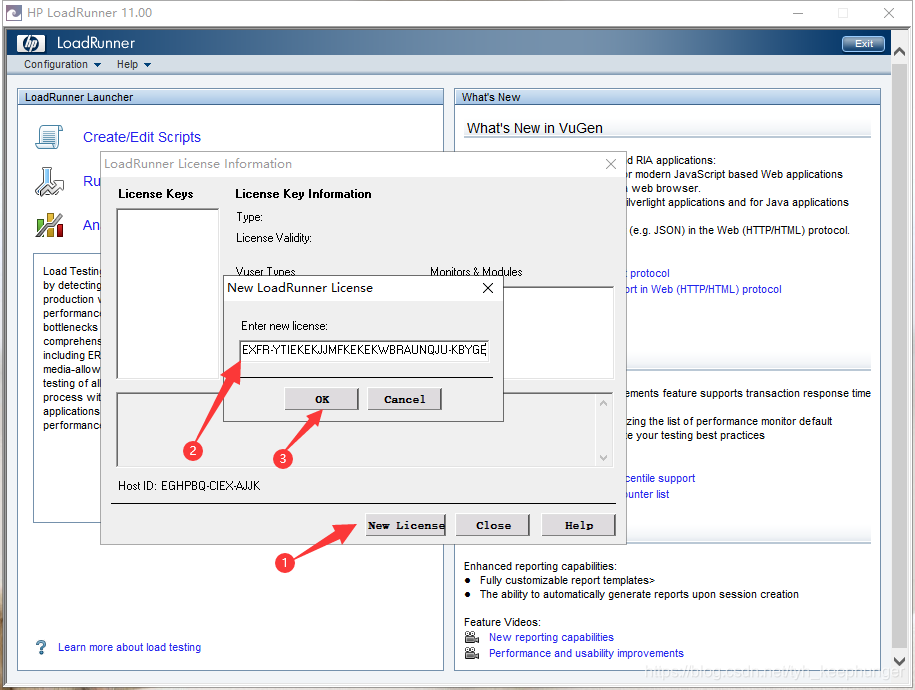Click the License Validity: label
This screenshot has width=915, height=690.
coord(274,238)
